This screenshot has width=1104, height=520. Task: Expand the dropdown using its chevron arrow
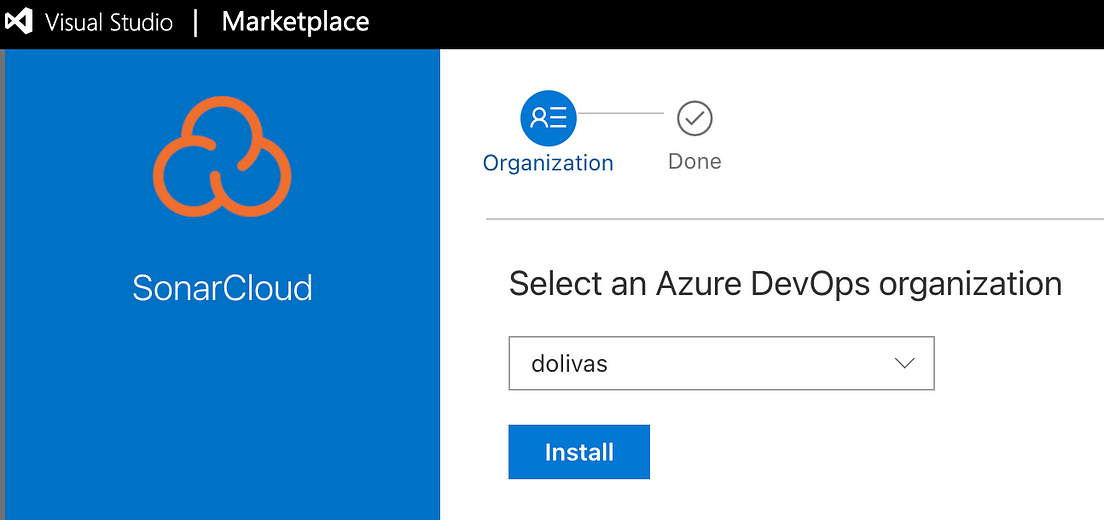[x=903, y=364]
